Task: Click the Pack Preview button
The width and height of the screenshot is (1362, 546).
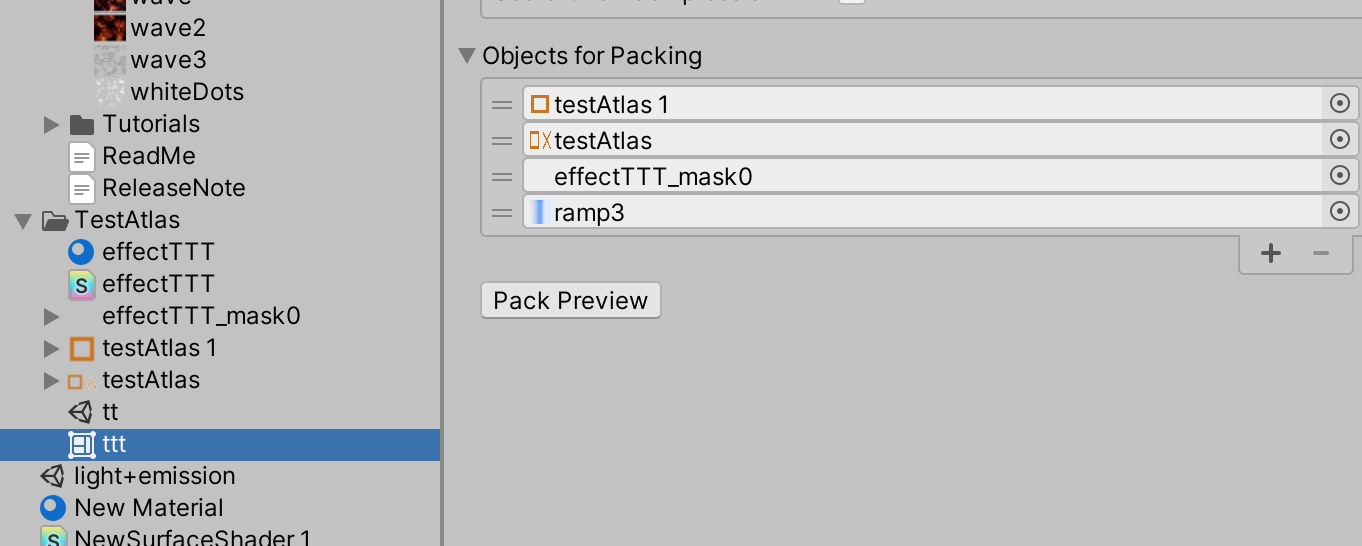Action: pyautogui.click(x=571, y=301)
